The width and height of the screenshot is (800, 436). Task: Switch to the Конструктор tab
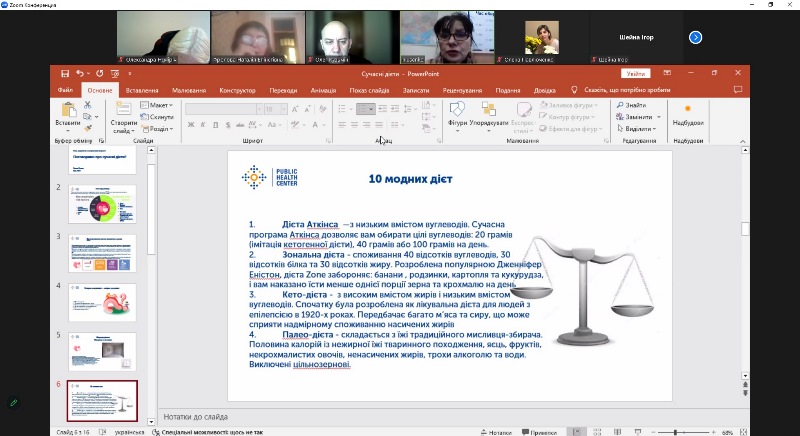(237, 90)
